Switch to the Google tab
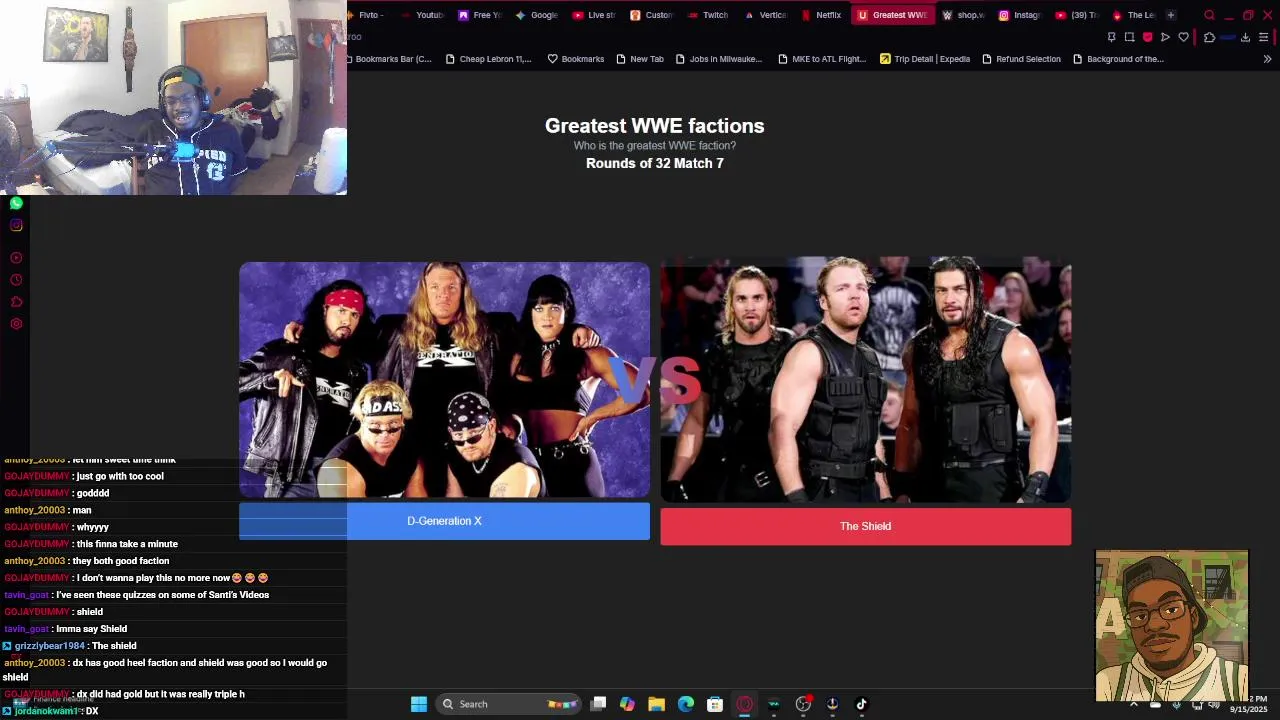Screen dimensions: 1280x720 (x=536, y=15)
